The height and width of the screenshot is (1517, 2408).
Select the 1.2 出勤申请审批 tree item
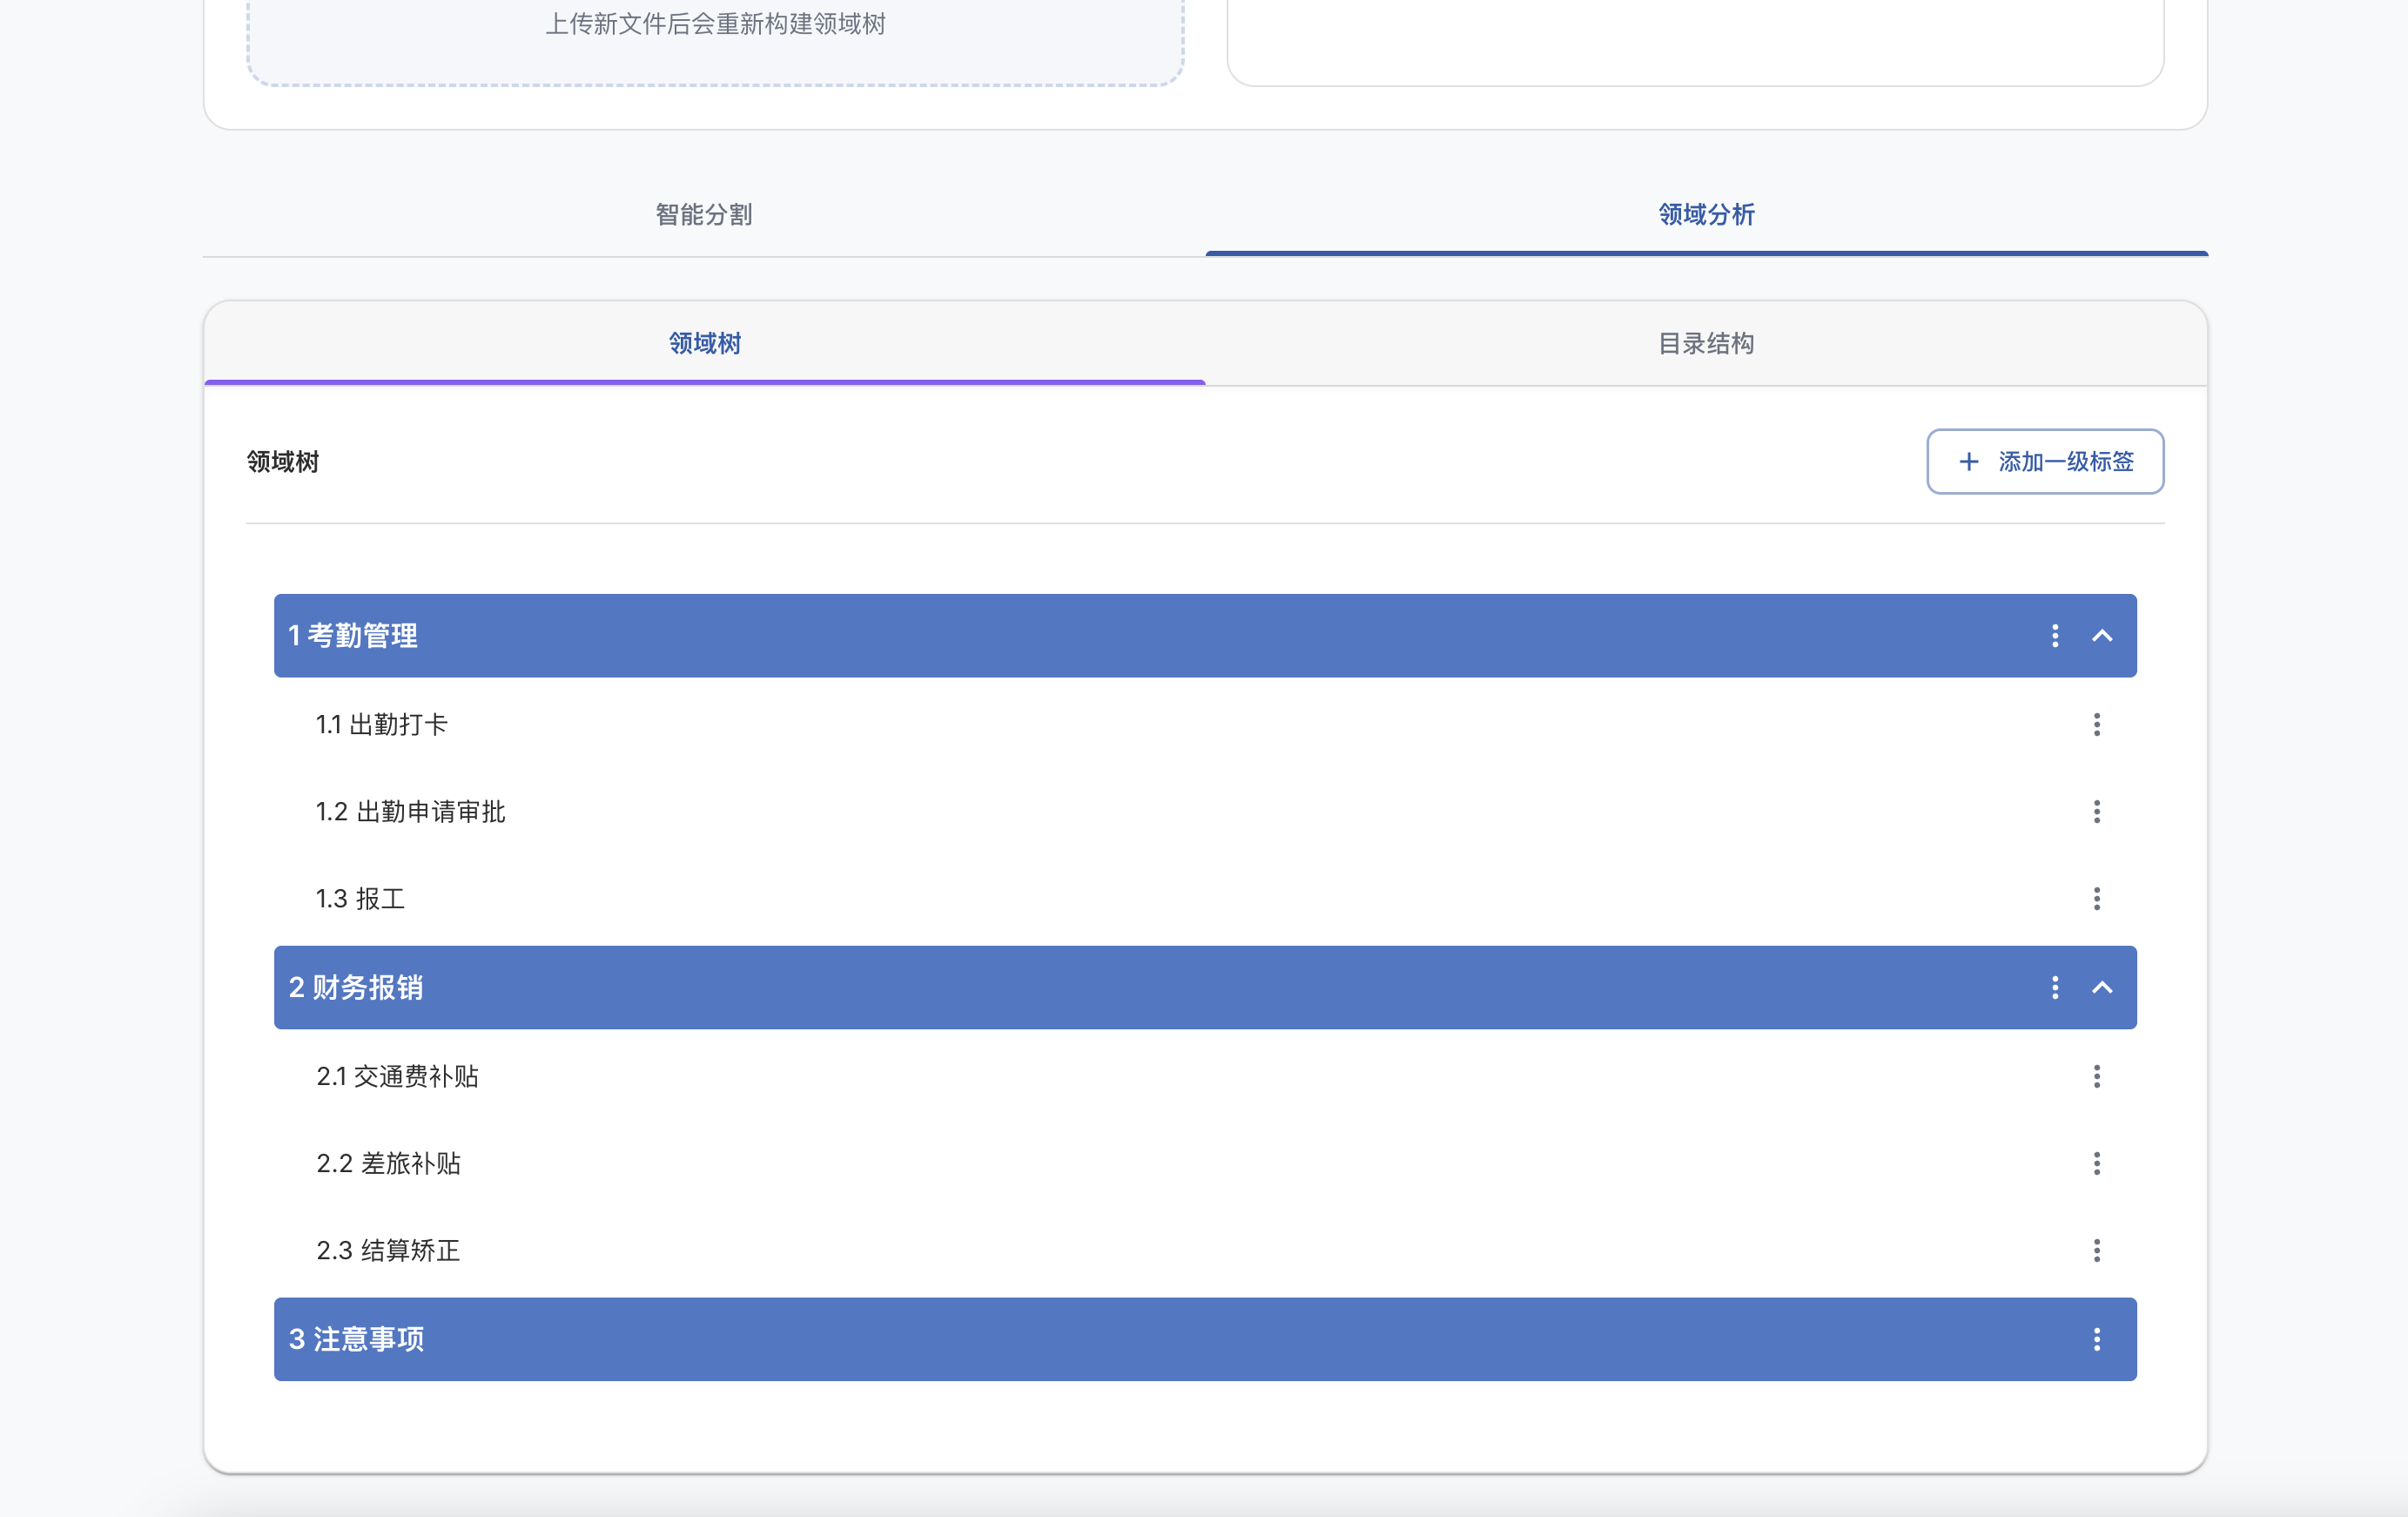(x=410, y=811)
